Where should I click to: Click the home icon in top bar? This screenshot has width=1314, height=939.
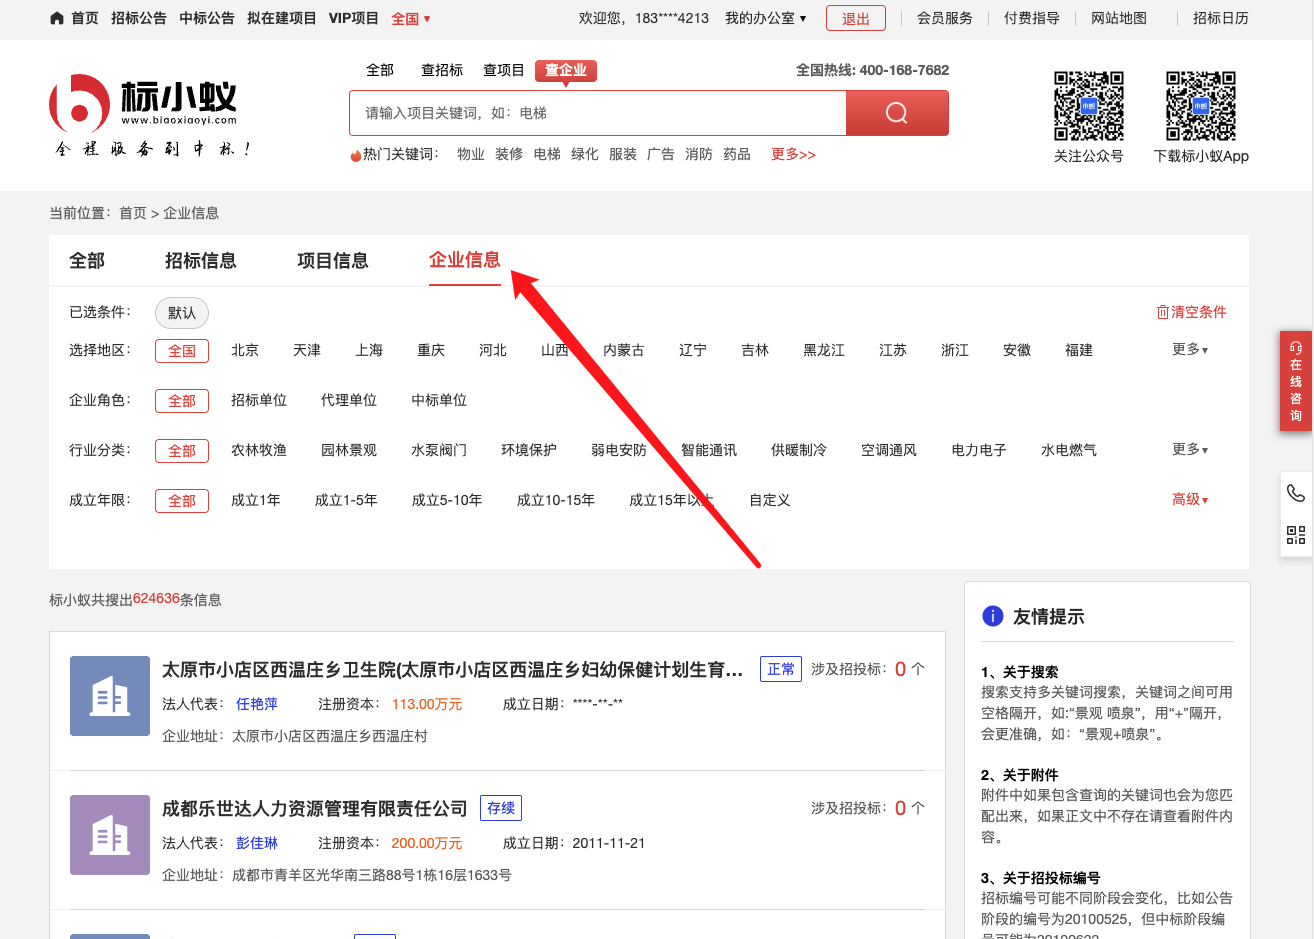pyautogui.click(x=57, y=18)
